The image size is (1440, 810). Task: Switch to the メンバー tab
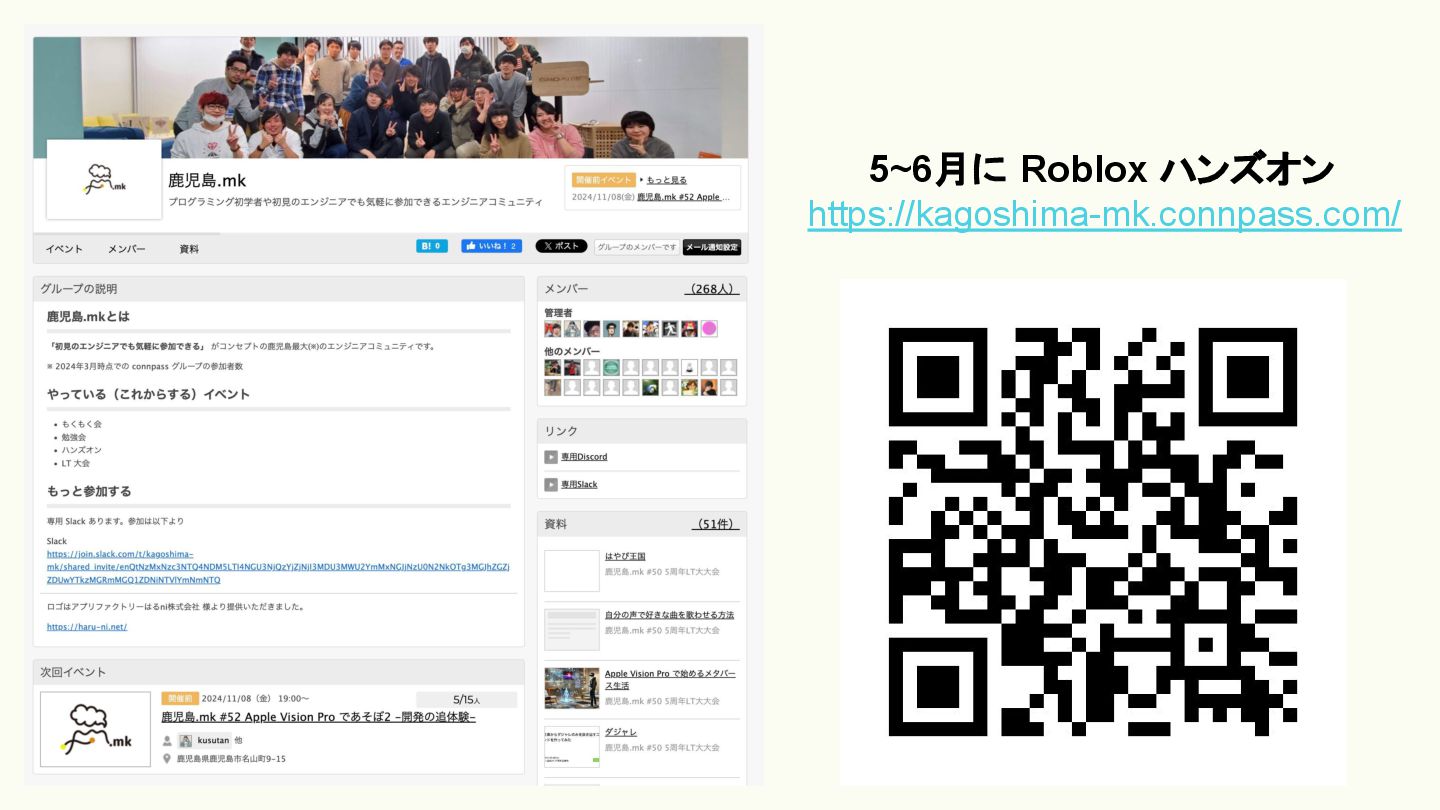tap(127, 249)
